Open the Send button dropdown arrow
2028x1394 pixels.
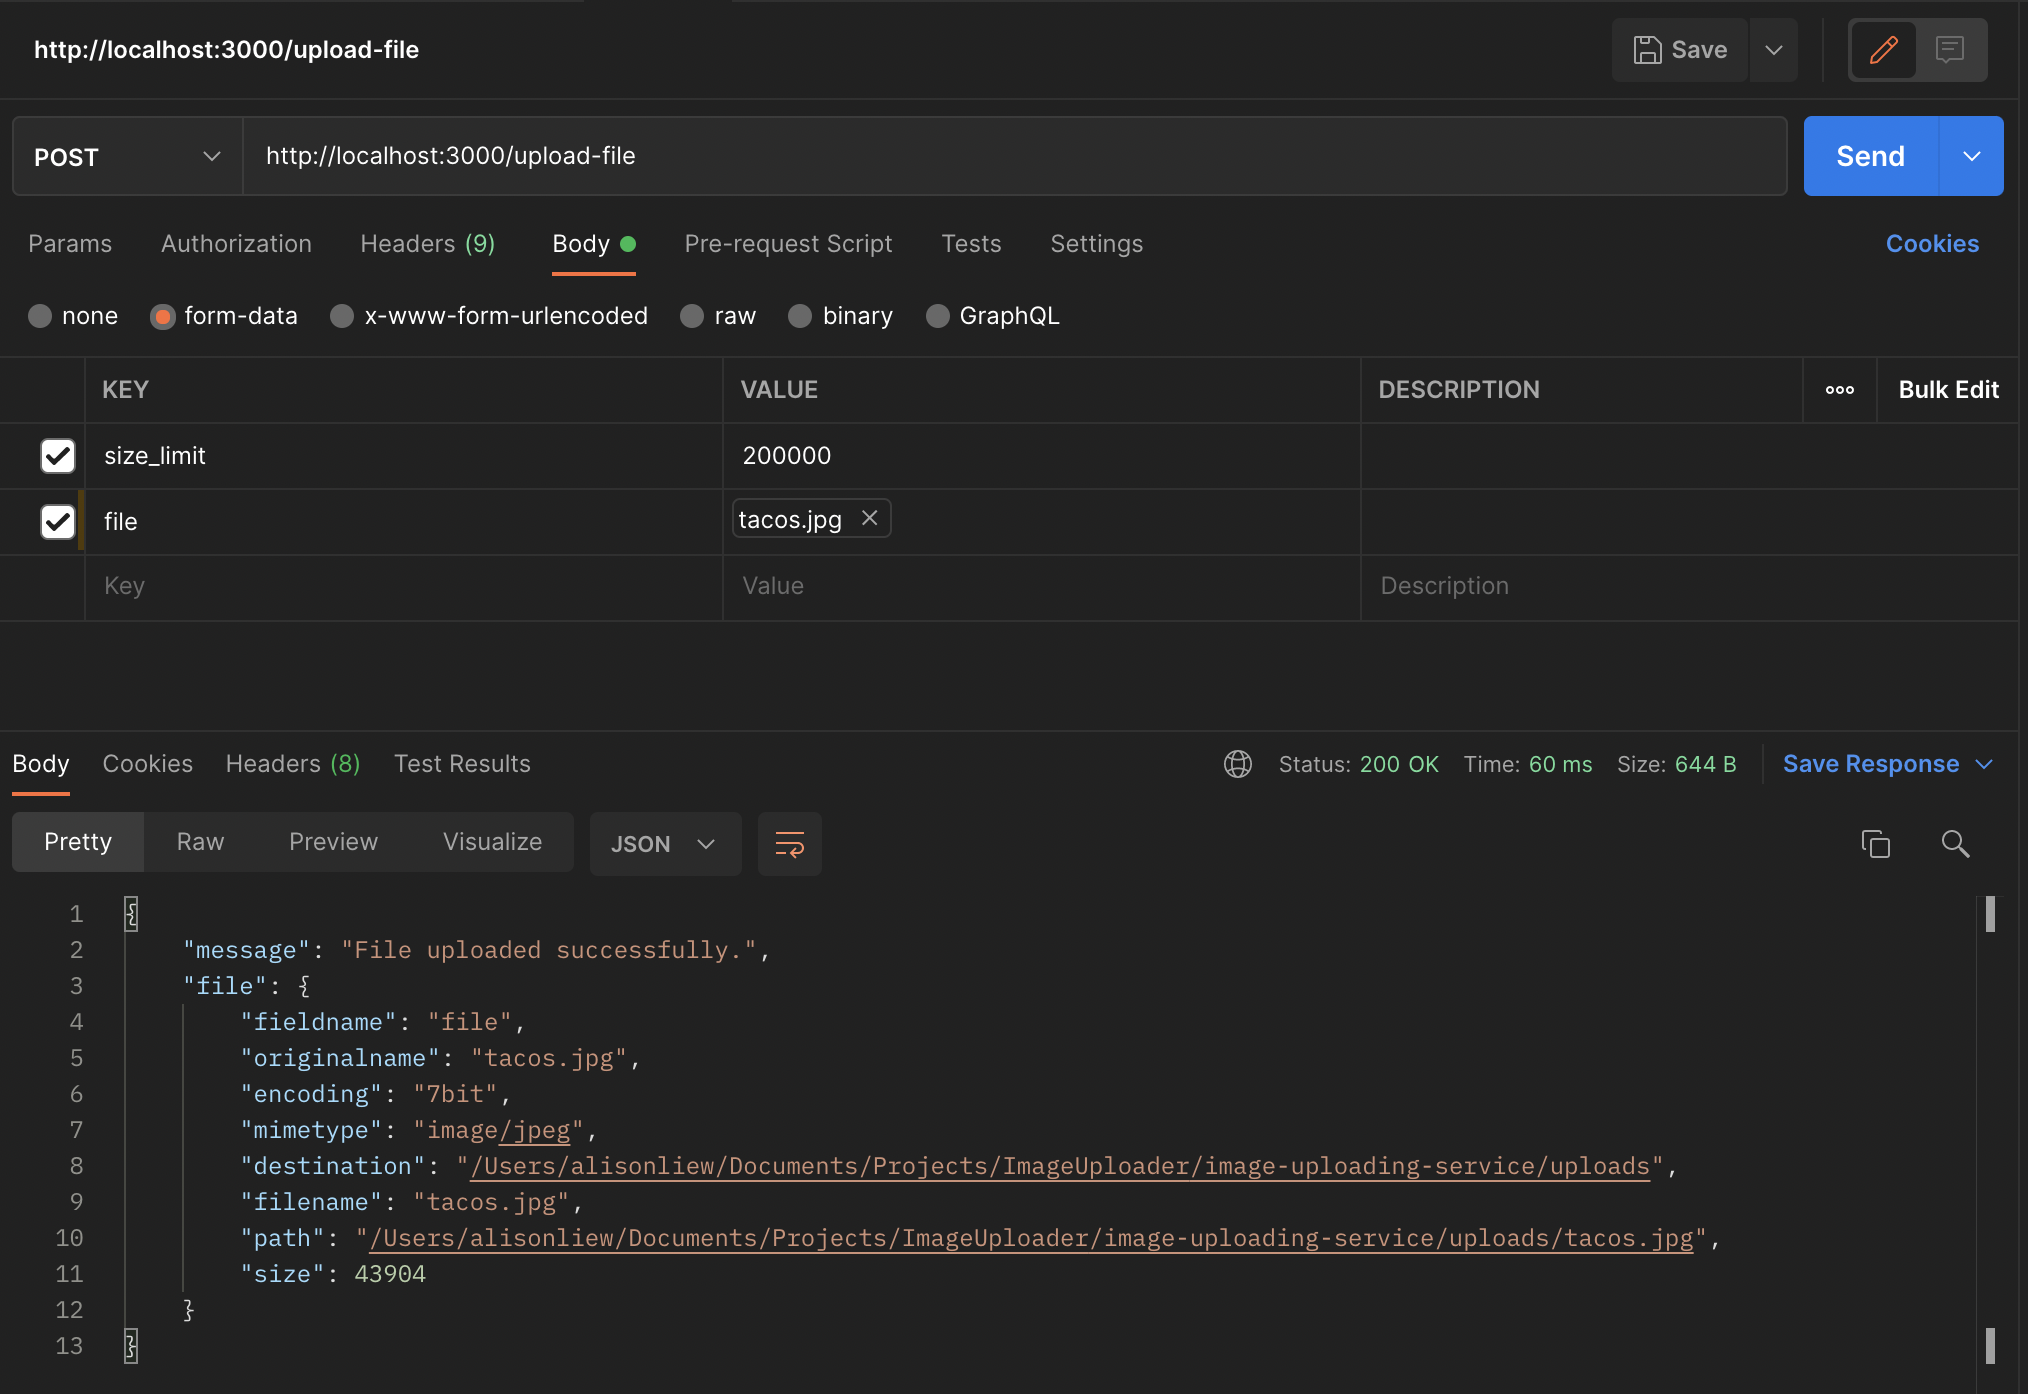(x=1972, y=156)
